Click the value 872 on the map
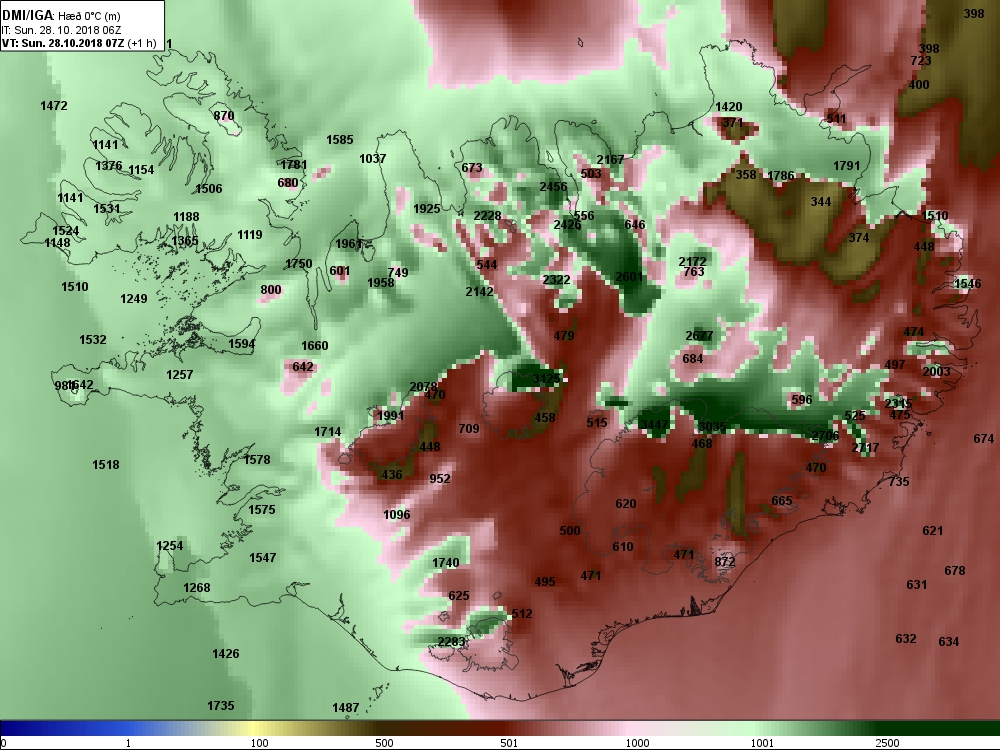 point(725,562)
